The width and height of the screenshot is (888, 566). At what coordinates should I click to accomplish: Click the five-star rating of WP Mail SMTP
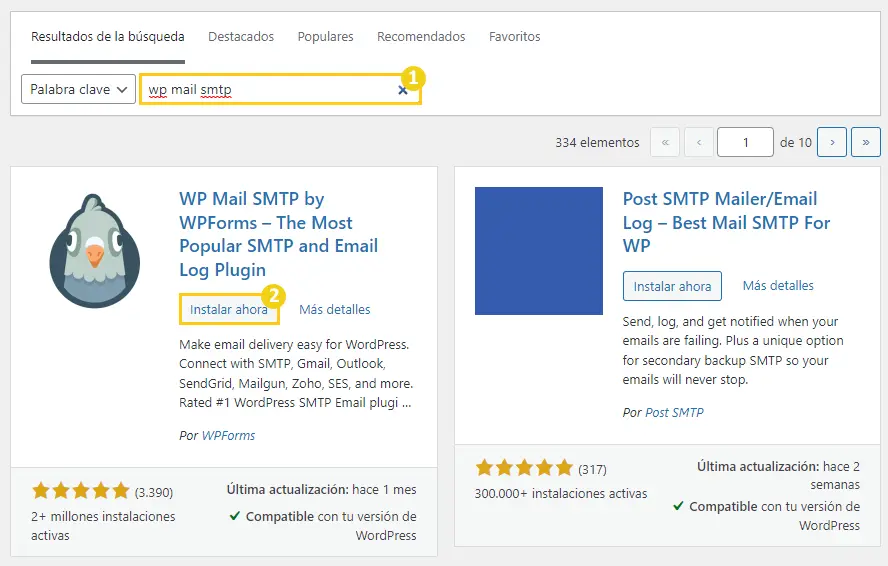81,491
